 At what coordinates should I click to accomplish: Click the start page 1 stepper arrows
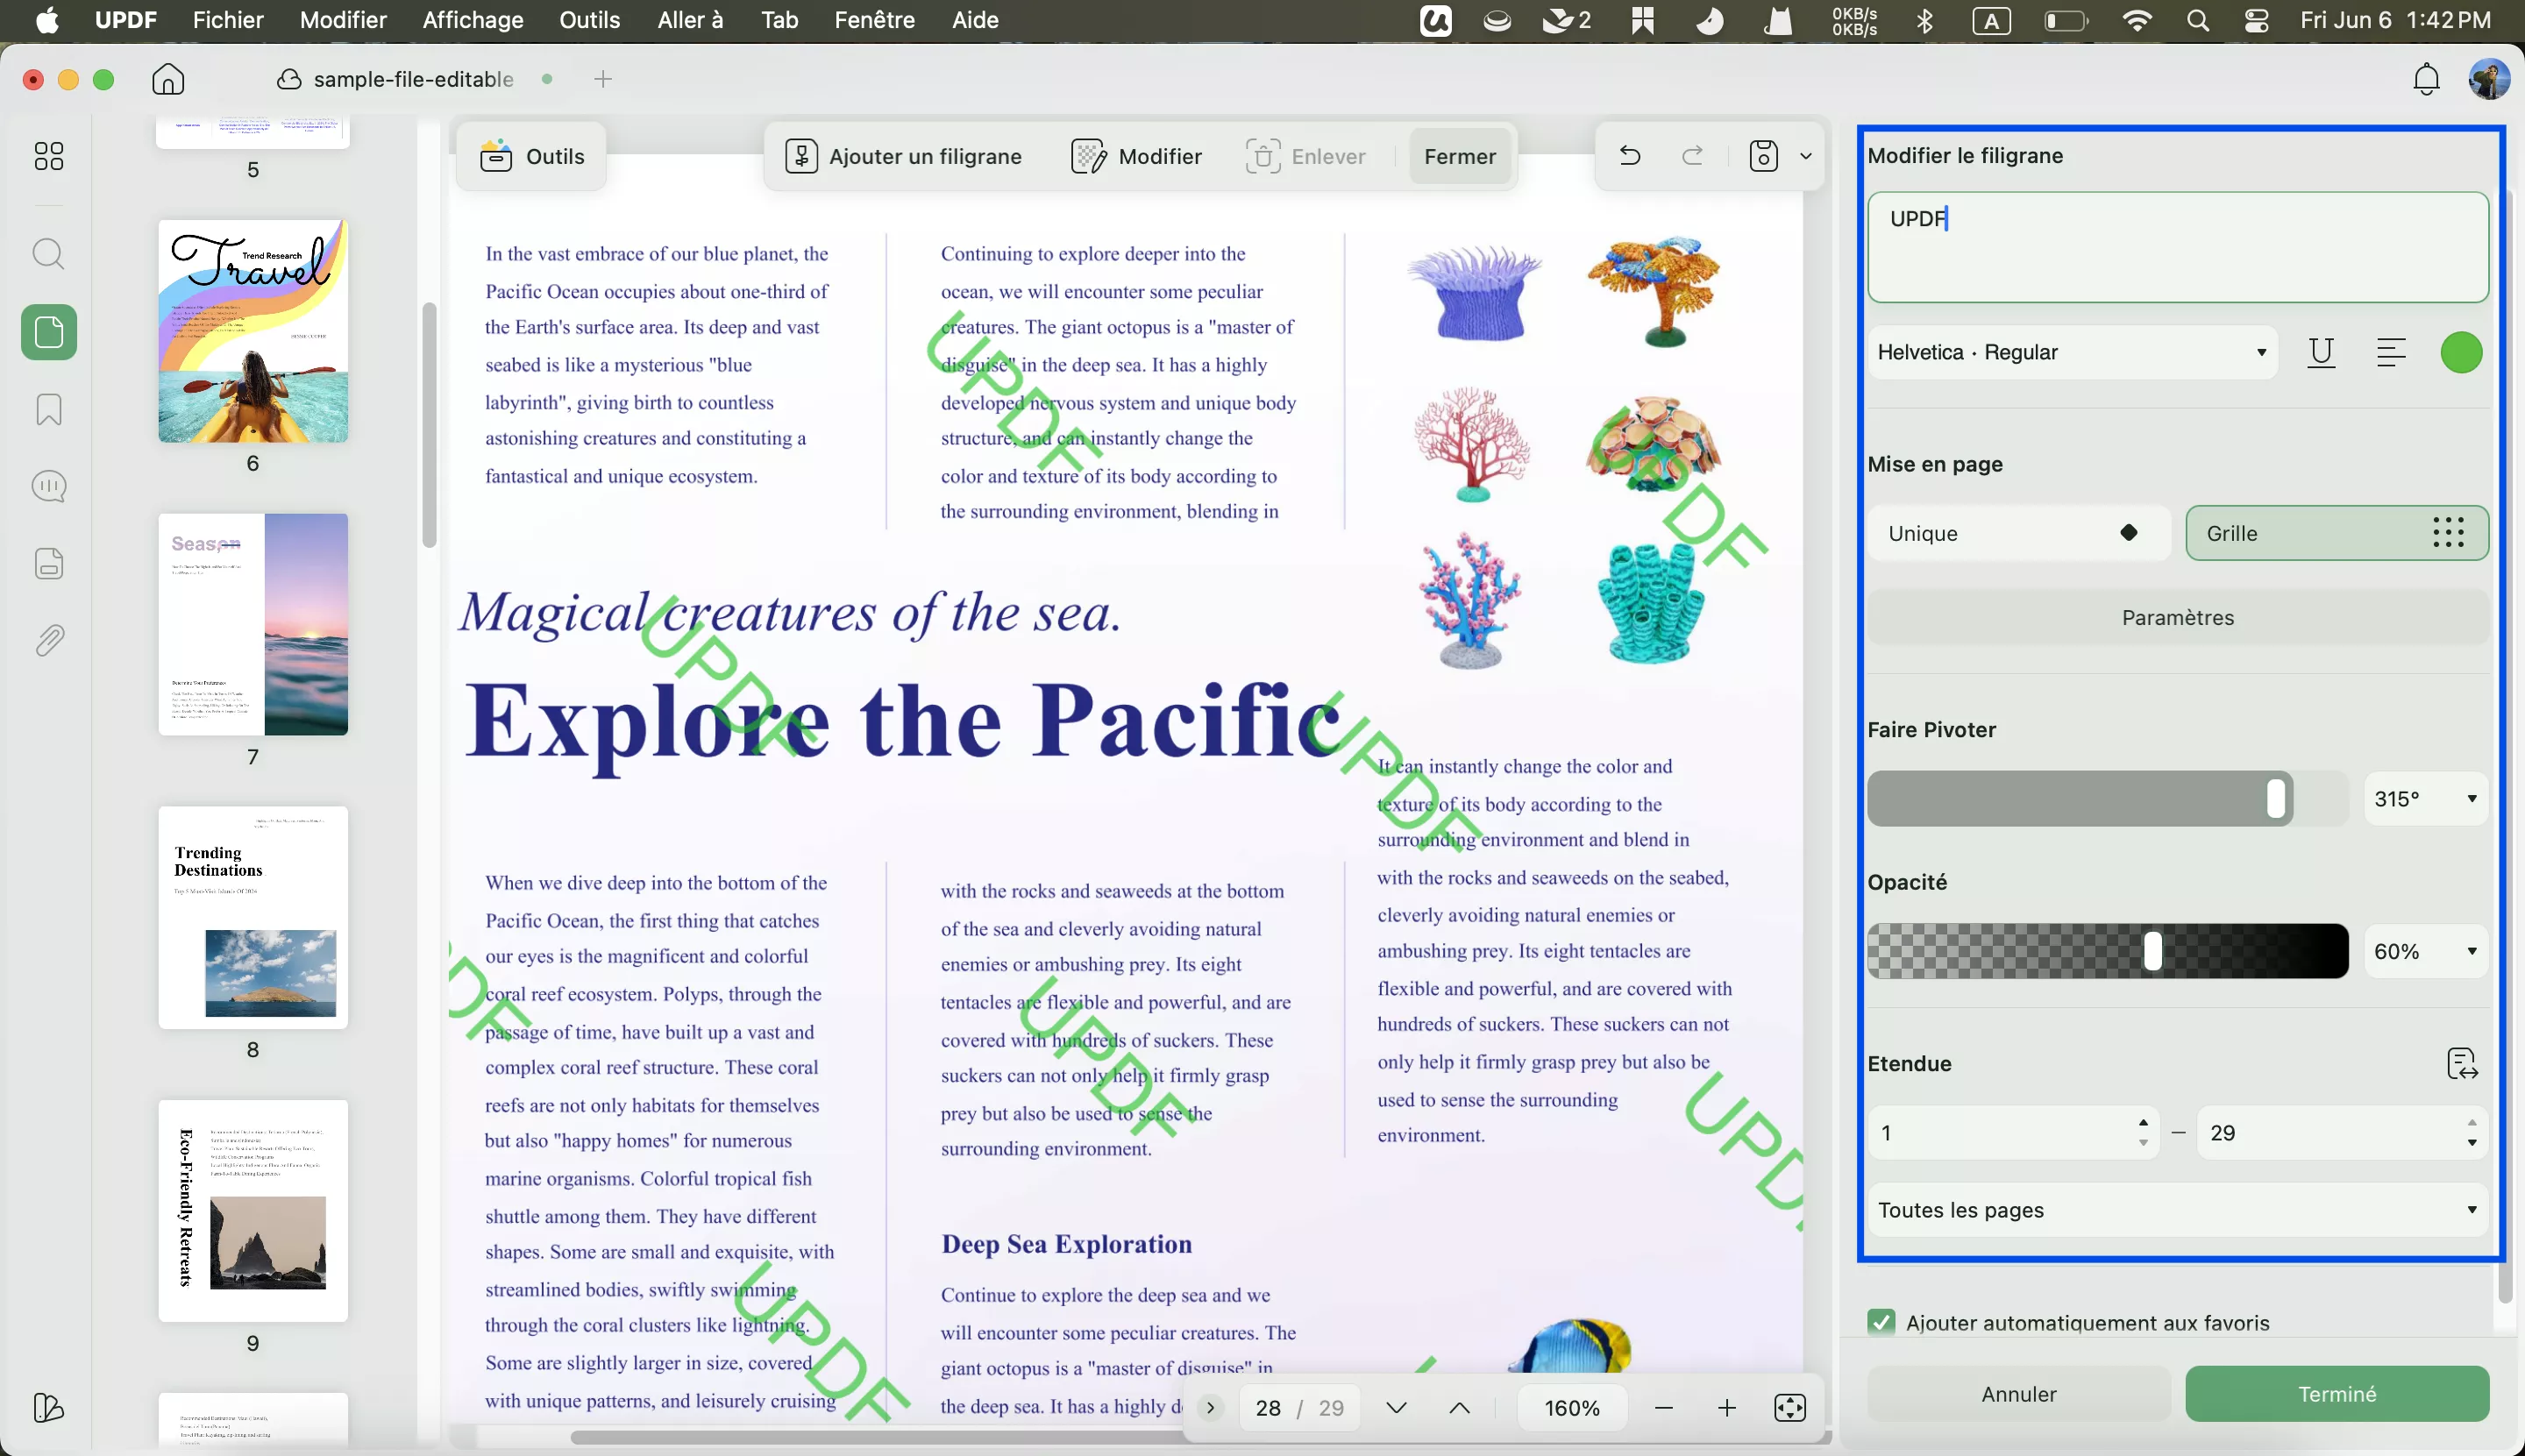click(2143, 1133)
